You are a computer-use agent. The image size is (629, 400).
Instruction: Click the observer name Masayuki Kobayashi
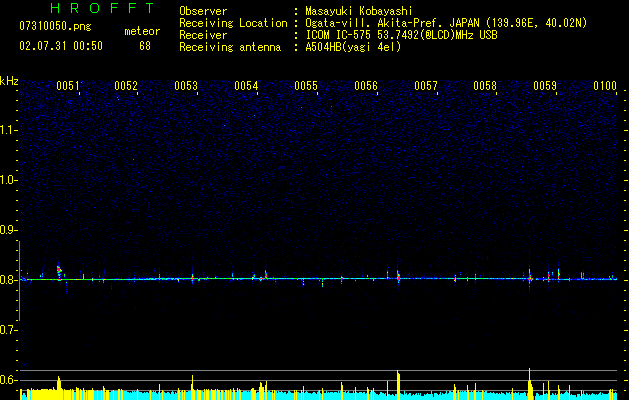[x=359, y=11]
